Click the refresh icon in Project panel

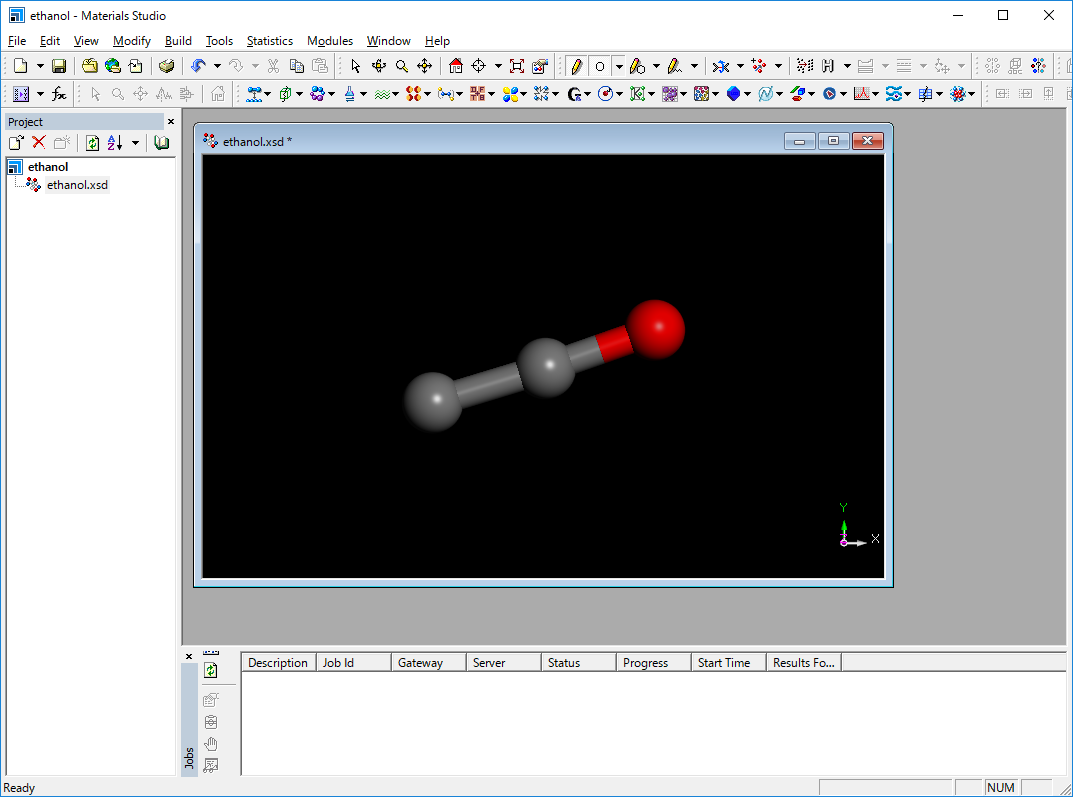pyautogui.click(x=92, y=143)
